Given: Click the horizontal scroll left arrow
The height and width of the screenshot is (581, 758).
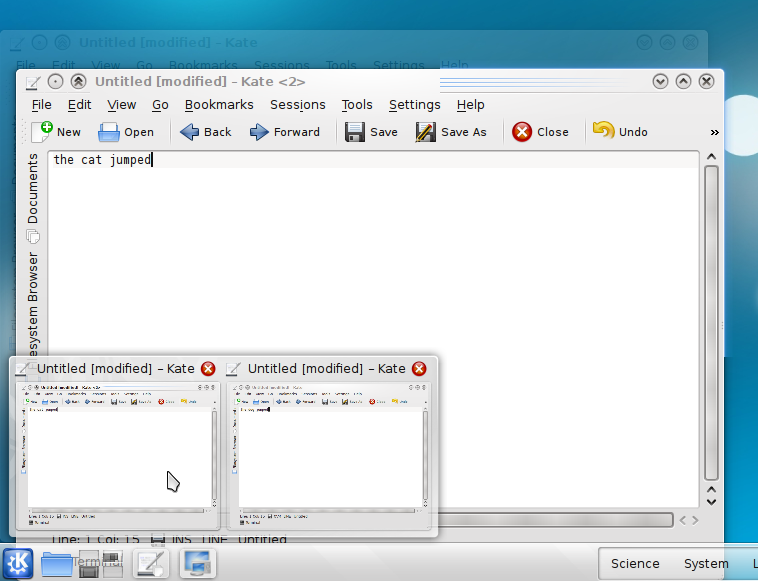Looking at the screenshot, I should click(683, 521).
